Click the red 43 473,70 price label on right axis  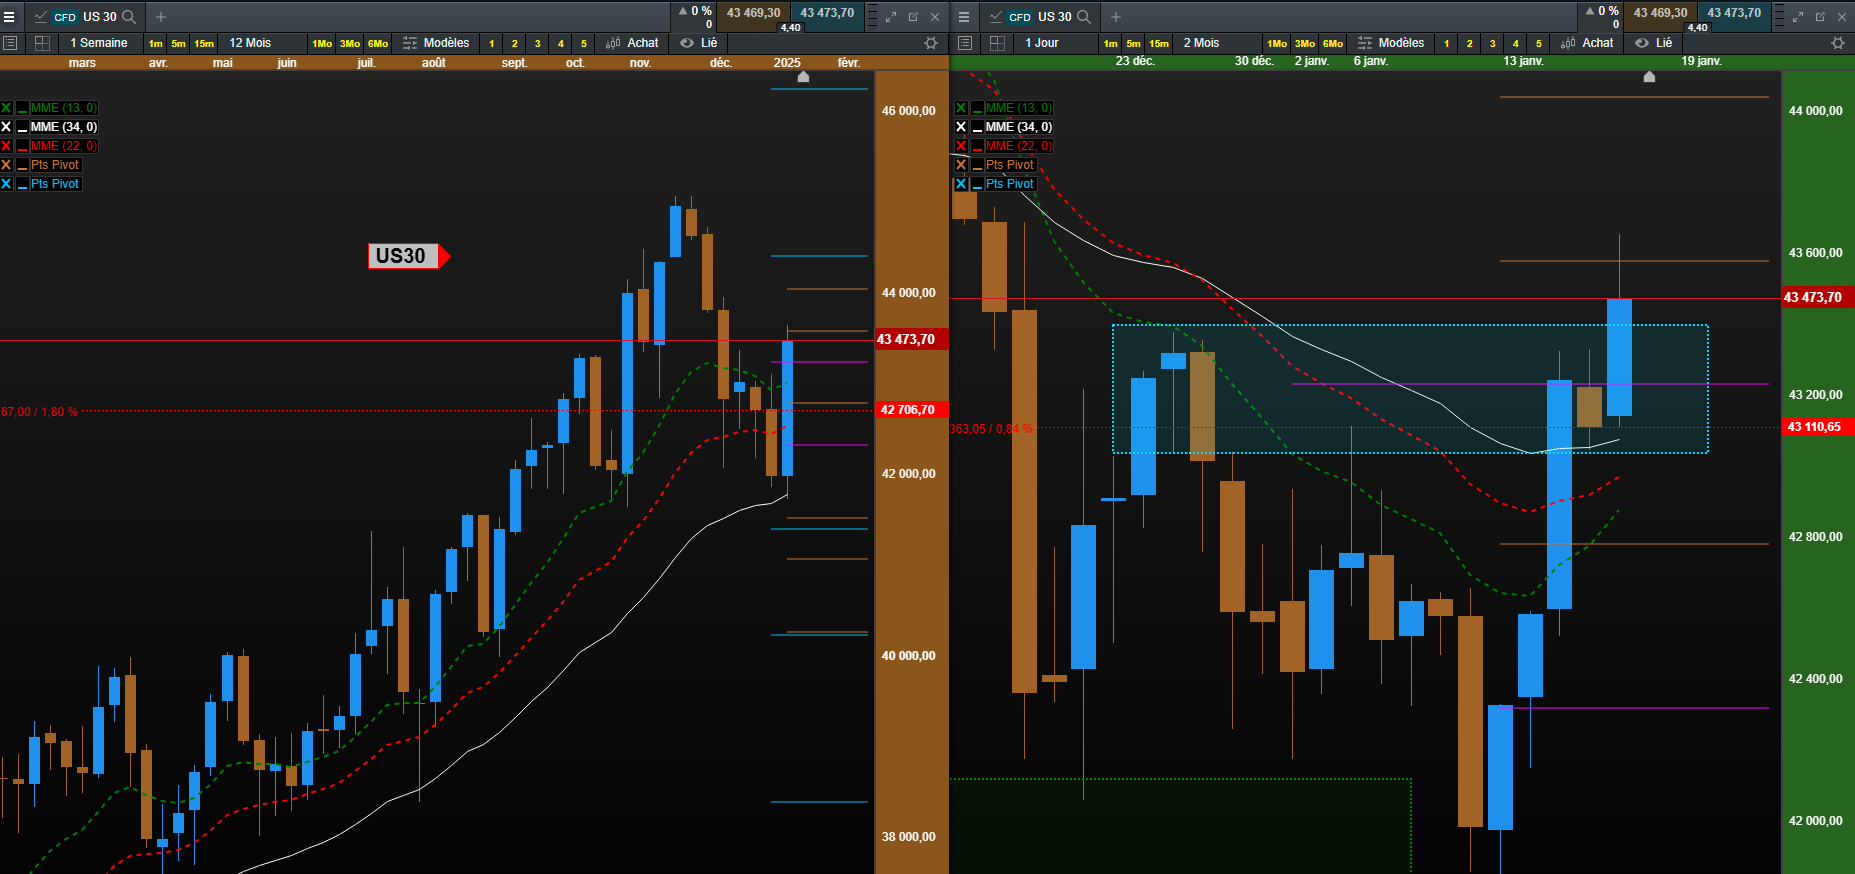pyautogui.click(x=1813, y=298)
